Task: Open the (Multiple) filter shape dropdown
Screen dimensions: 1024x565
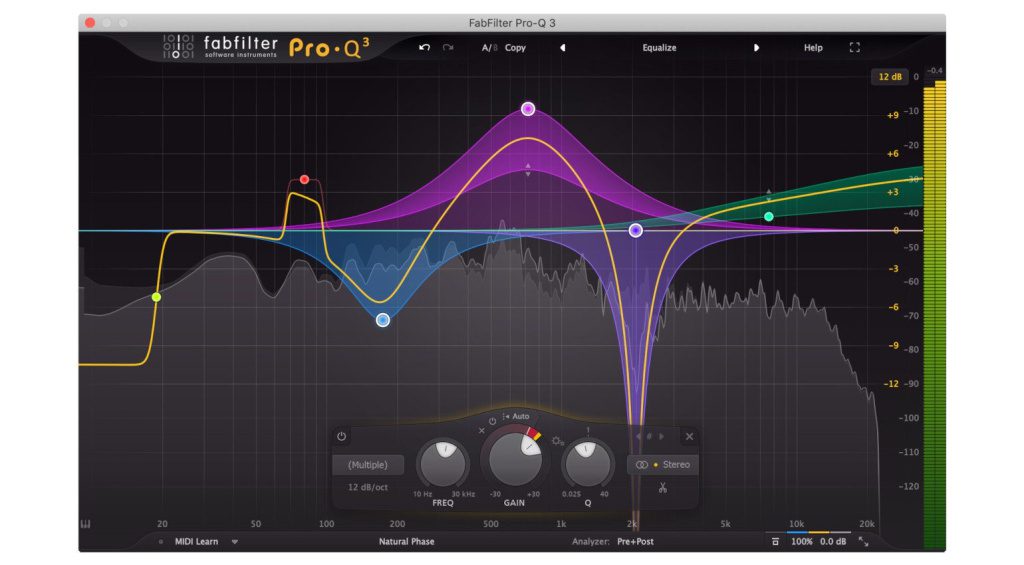Action: pos(368,465)
